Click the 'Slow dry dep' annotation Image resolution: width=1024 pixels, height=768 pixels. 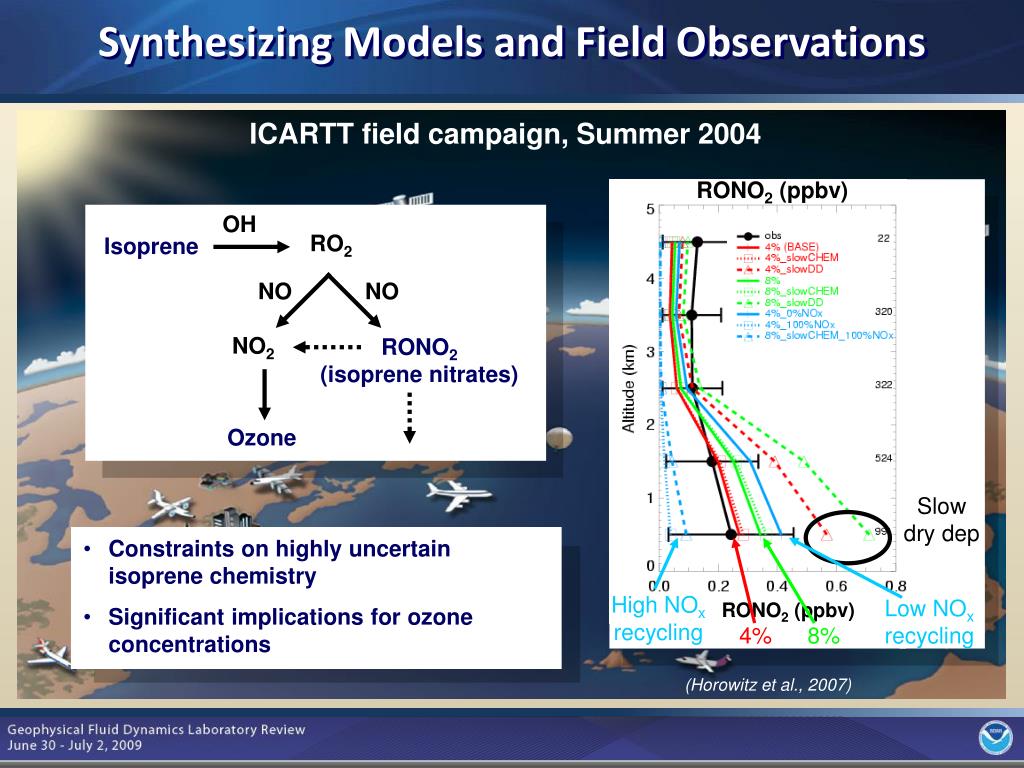[941, 520]
